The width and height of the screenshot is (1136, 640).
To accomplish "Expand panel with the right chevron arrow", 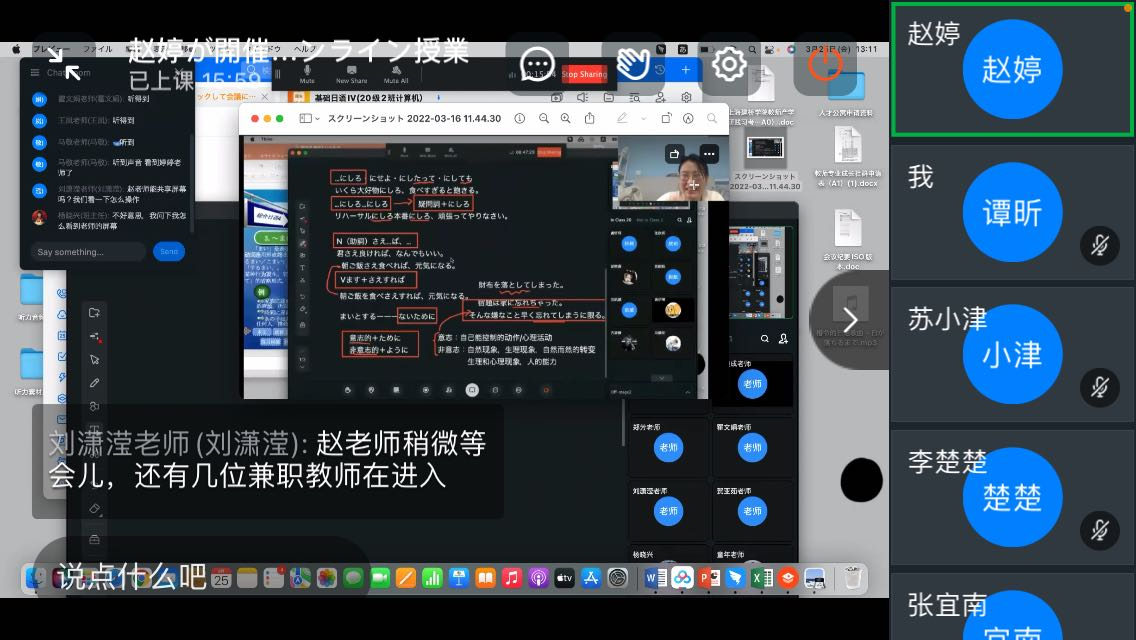I will click(x=850, y=320).
